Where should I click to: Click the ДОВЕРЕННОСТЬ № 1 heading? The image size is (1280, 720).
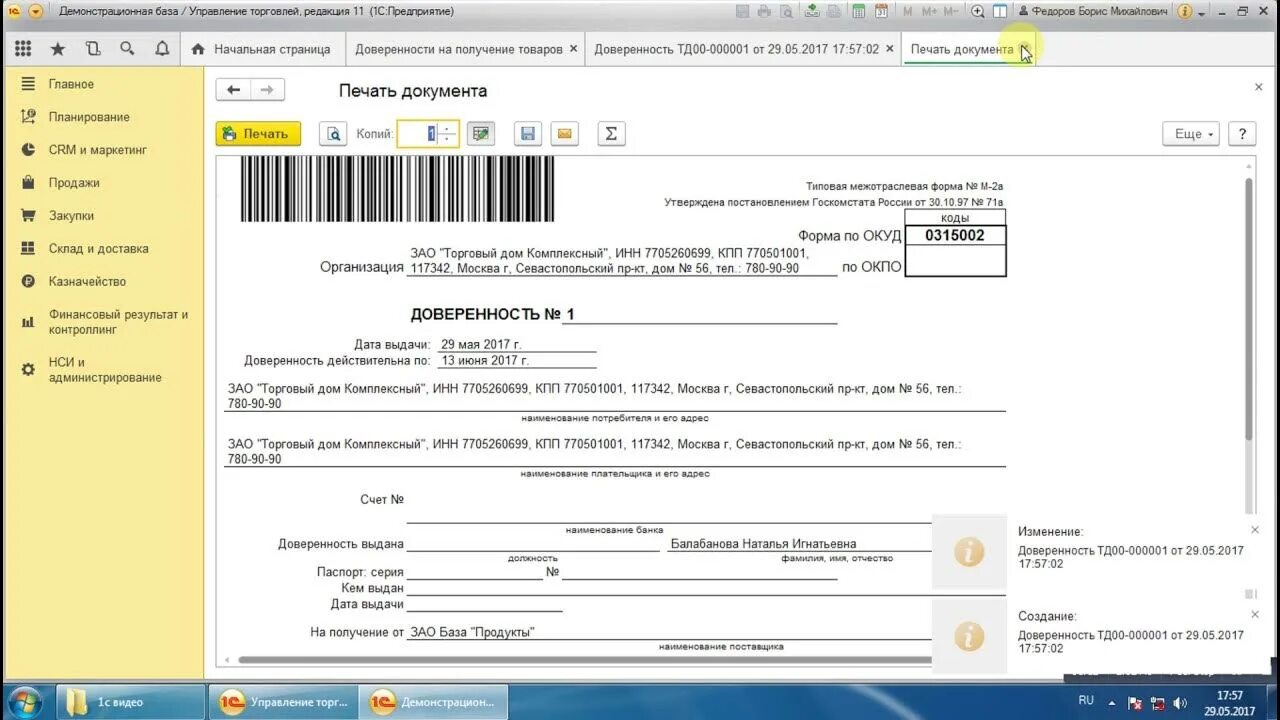492,314
